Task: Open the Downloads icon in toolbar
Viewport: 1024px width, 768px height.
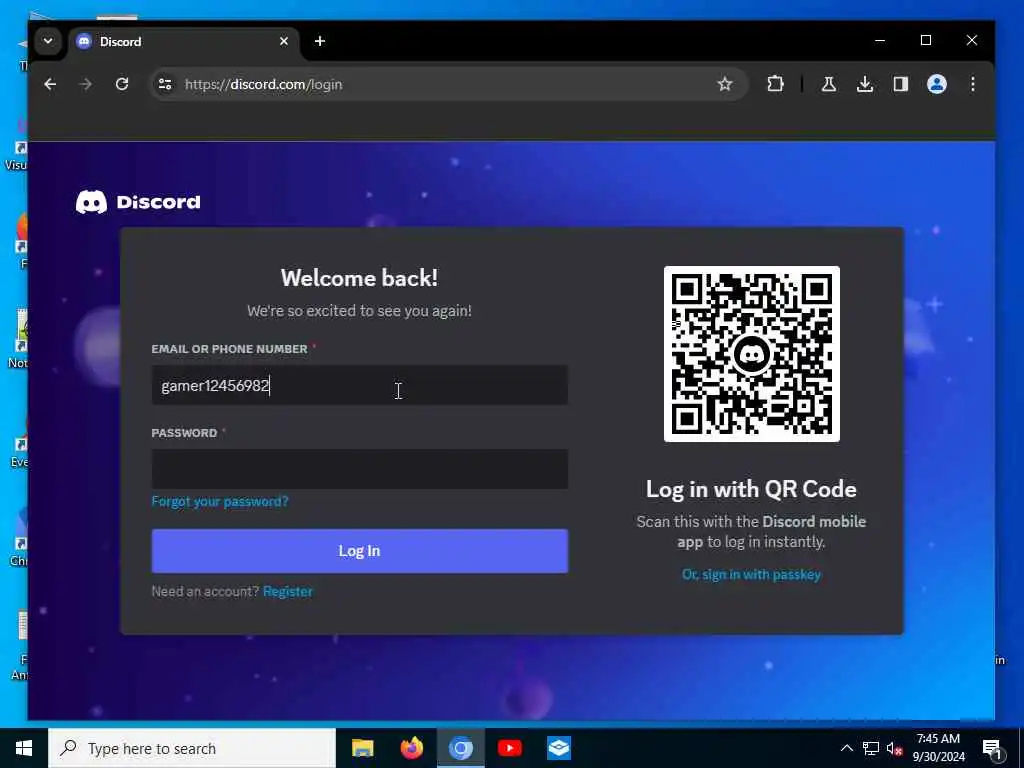Action: click(x=865, y=84)
